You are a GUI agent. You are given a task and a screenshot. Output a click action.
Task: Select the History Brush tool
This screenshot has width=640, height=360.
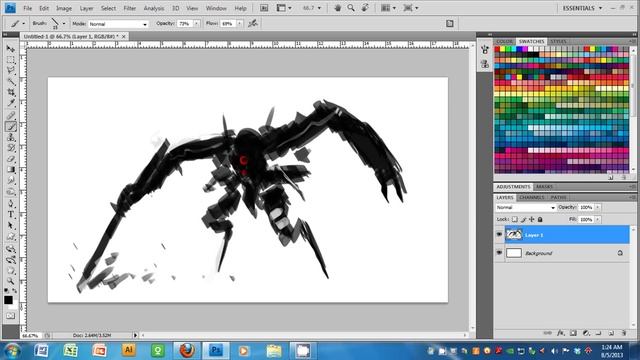click(11, 148)
